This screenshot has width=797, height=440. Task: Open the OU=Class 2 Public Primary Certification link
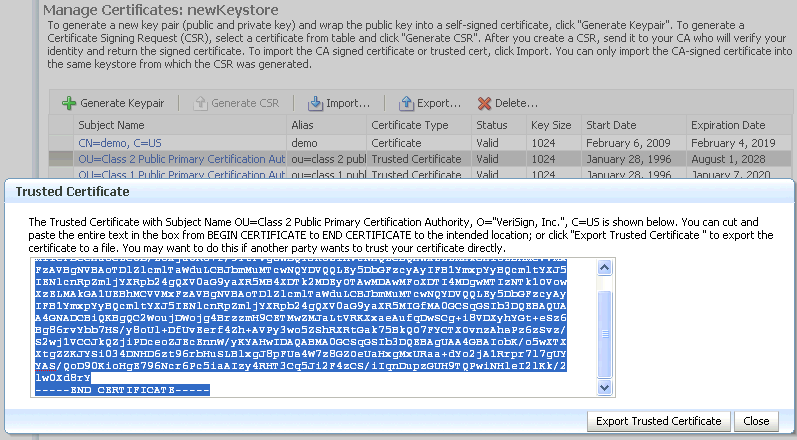point(181,159)
